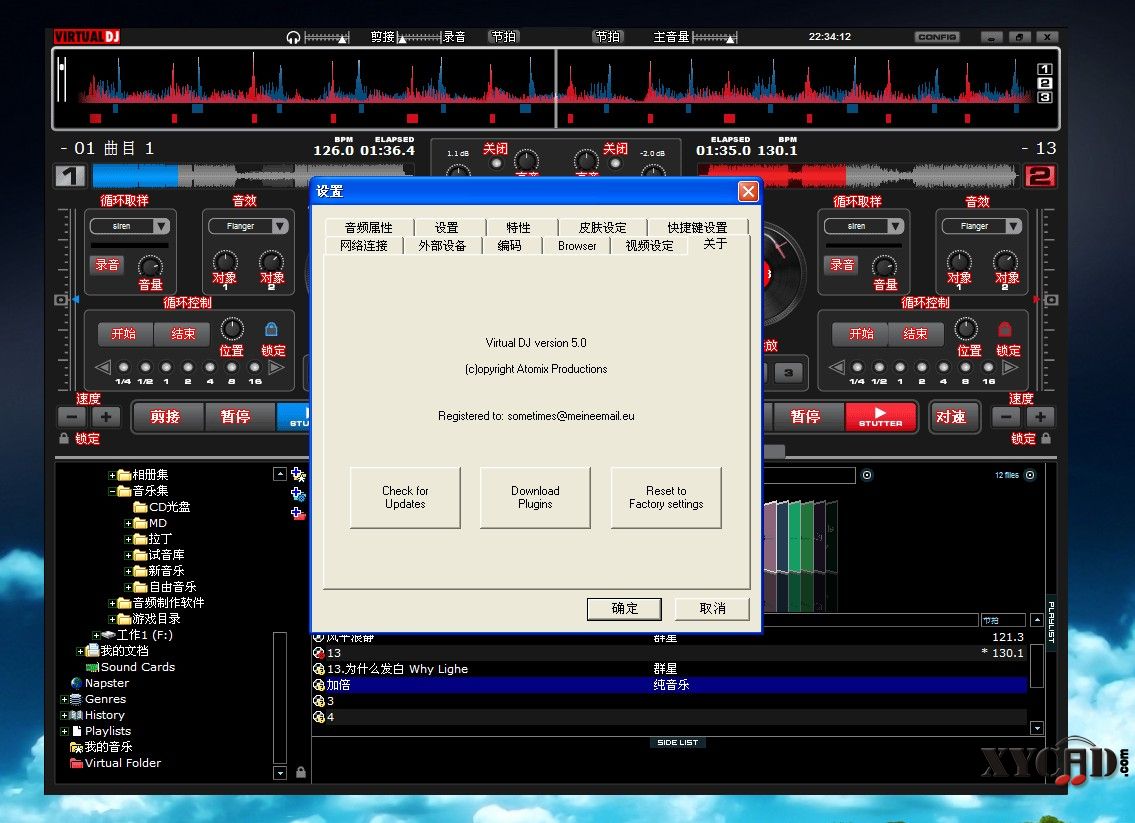Toggle the left deck speed lock padlock

[x=64, y=439]
